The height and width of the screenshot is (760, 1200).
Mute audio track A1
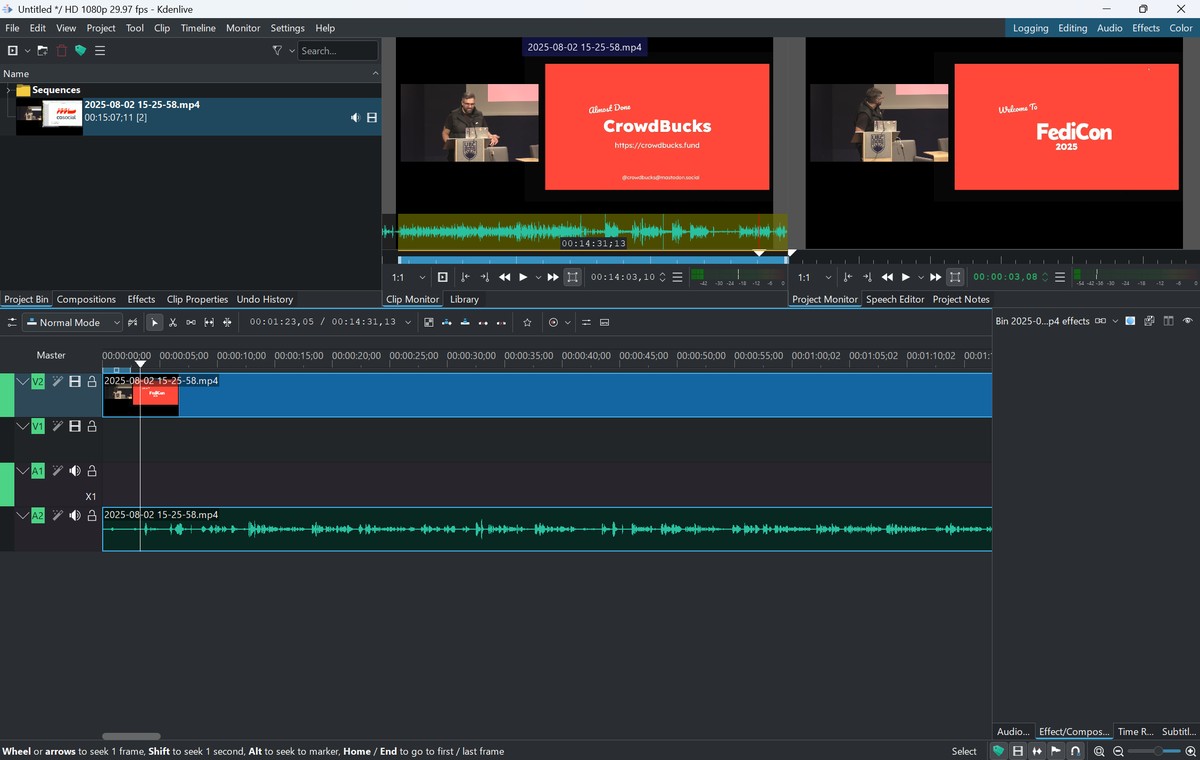[75, 471]
